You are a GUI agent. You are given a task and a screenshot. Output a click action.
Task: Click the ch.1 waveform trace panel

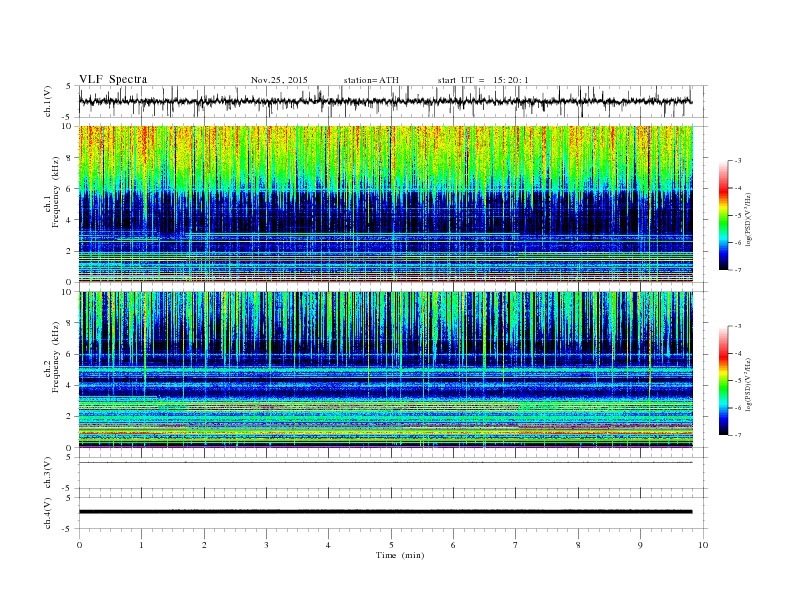point(392,101)
